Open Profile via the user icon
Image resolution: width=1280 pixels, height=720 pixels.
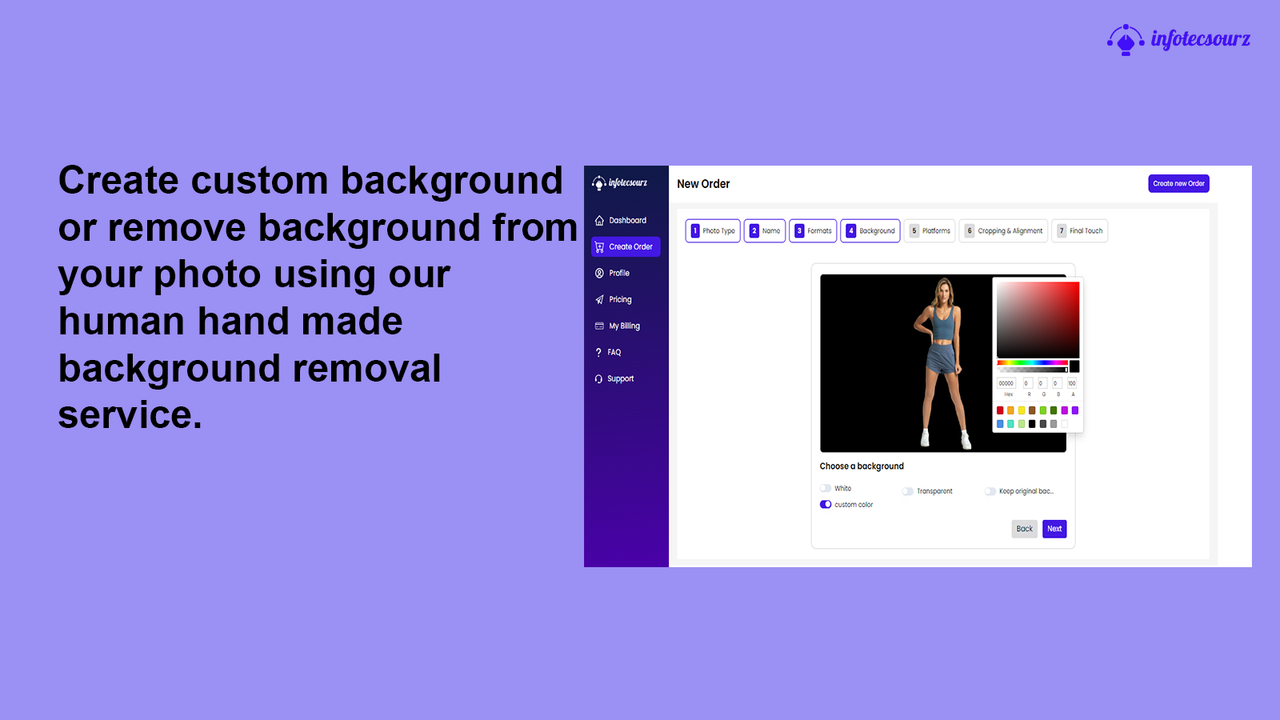click(599, 273)
